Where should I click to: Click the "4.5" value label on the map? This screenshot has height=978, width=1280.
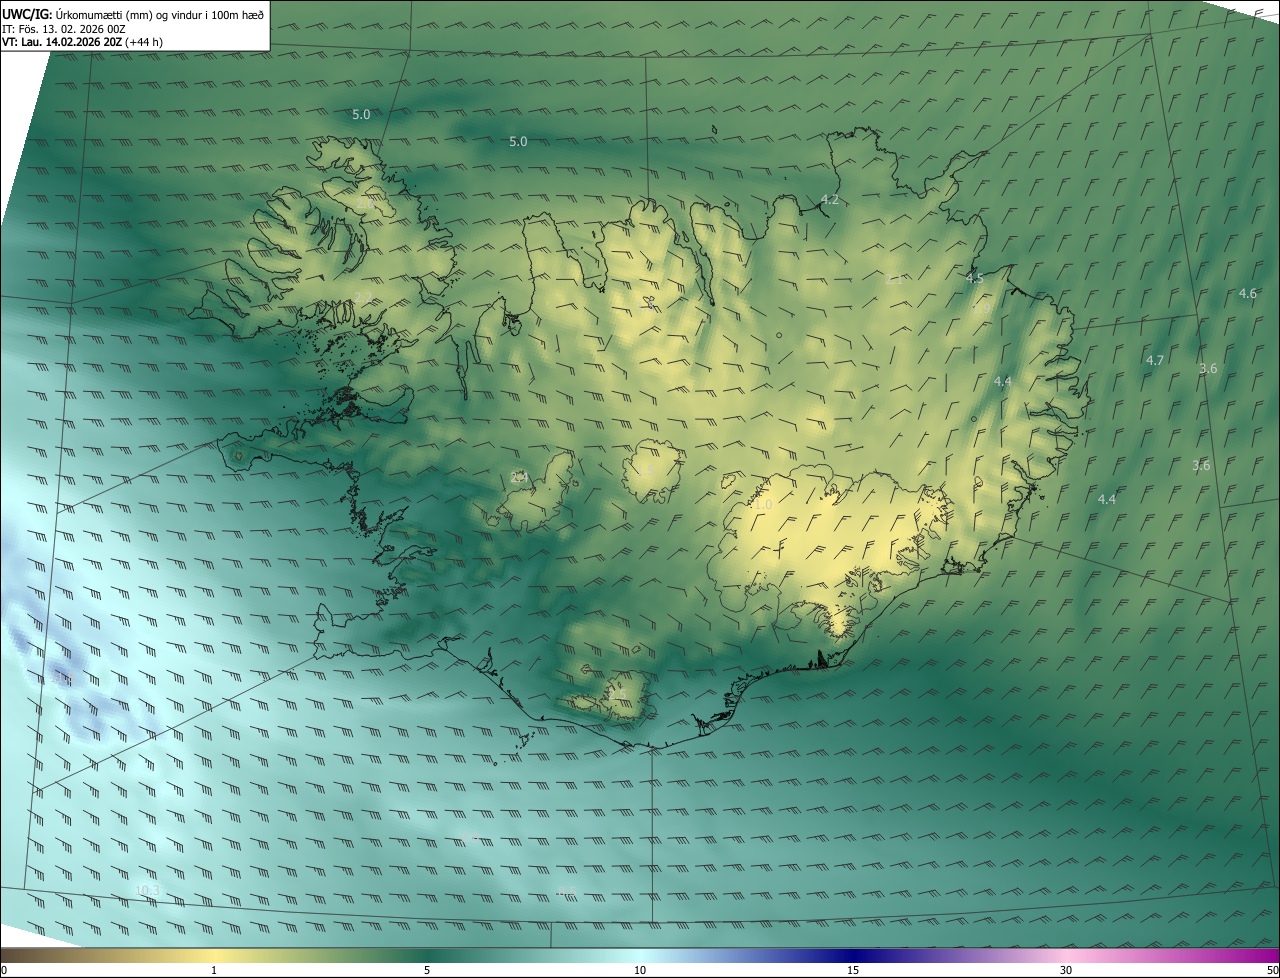point(974,278)
